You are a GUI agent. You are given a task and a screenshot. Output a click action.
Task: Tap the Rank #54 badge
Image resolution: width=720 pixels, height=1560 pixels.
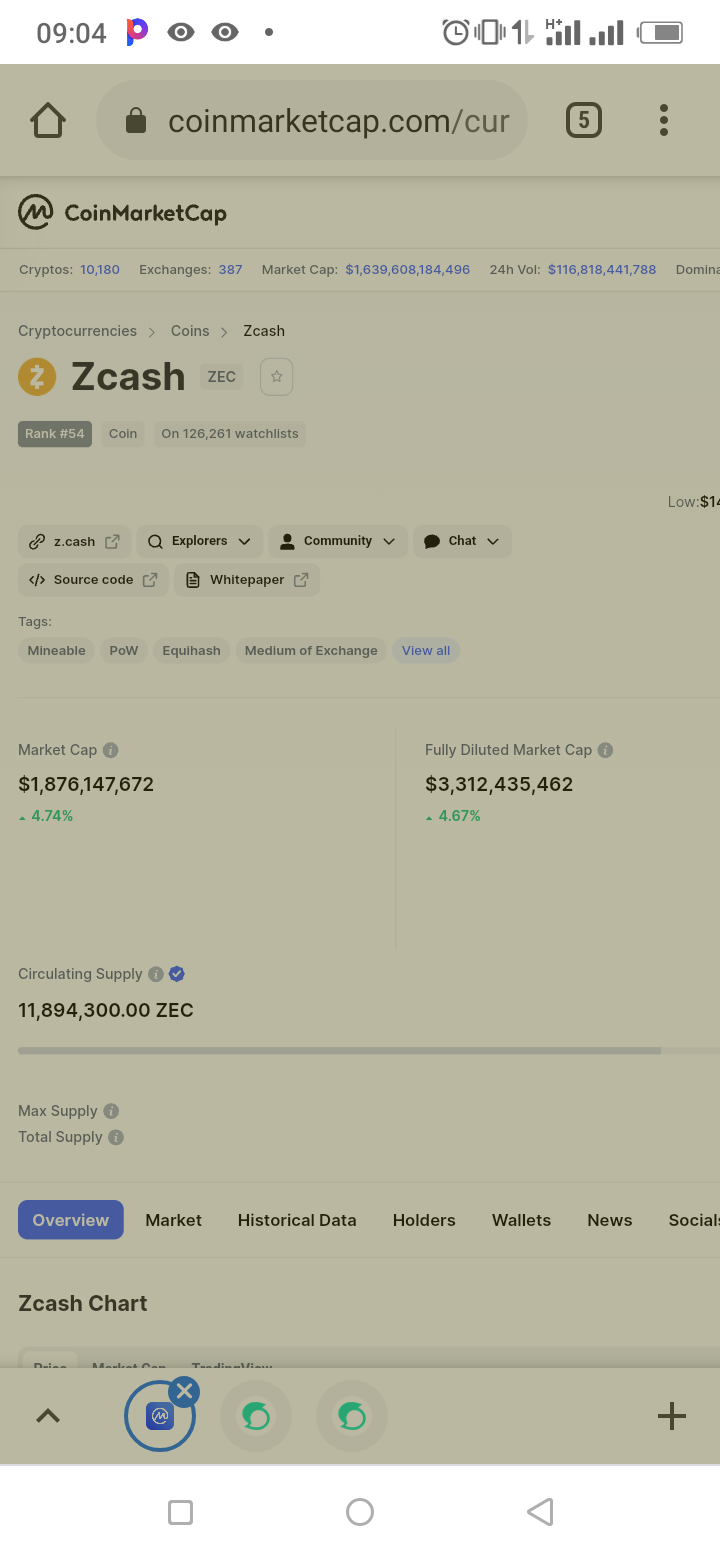coord(55,434)
